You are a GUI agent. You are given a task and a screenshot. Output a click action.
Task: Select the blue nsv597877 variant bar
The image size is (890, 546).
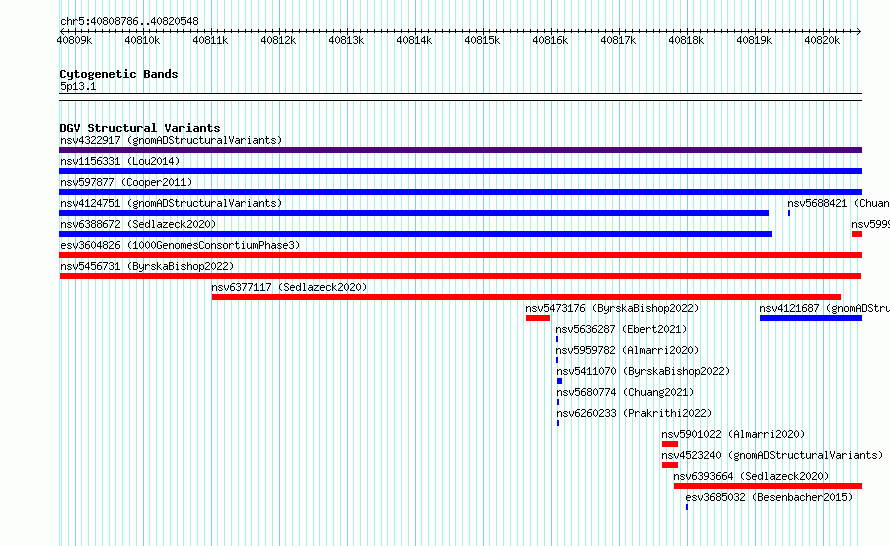pos(460,192)
